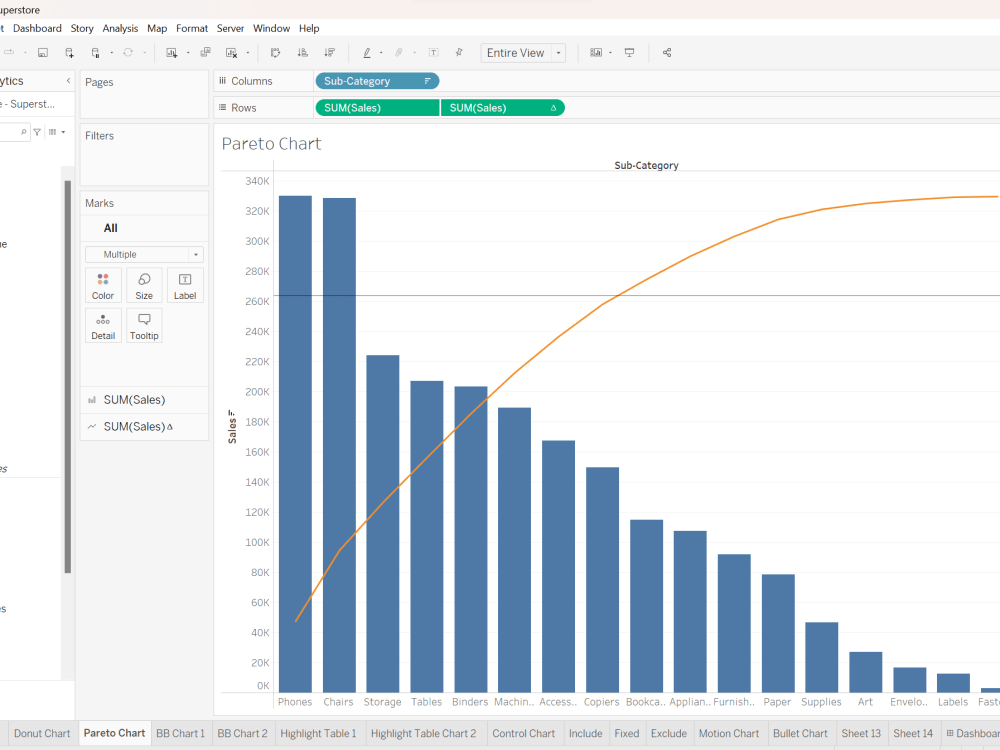1000x750 pixels.
Task: Toggle Fix Axes with the pin icon
Action: pos(458,52)
